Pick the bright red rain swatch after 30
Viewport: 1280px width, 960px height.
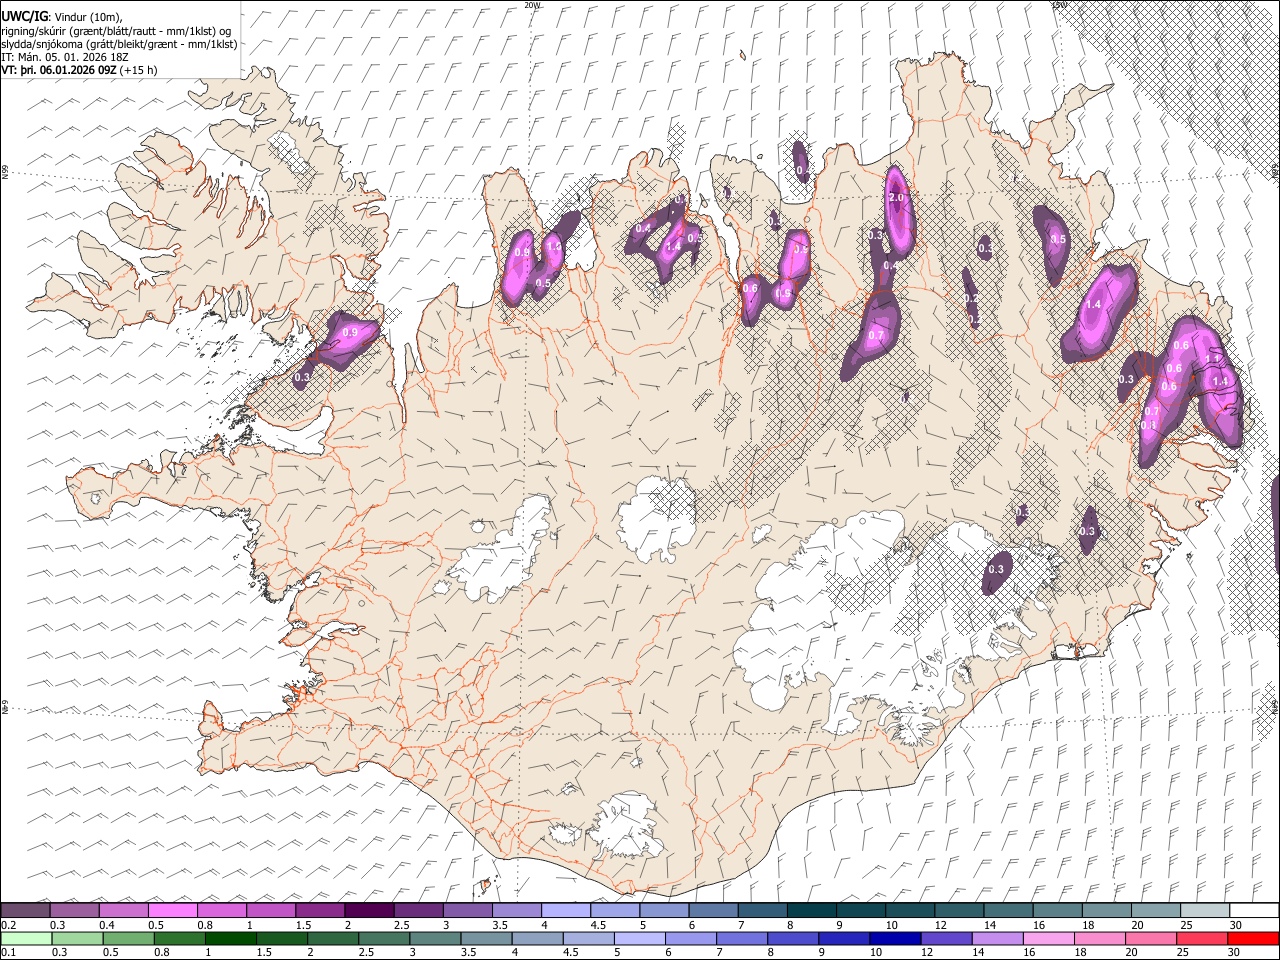point(1253,938)
